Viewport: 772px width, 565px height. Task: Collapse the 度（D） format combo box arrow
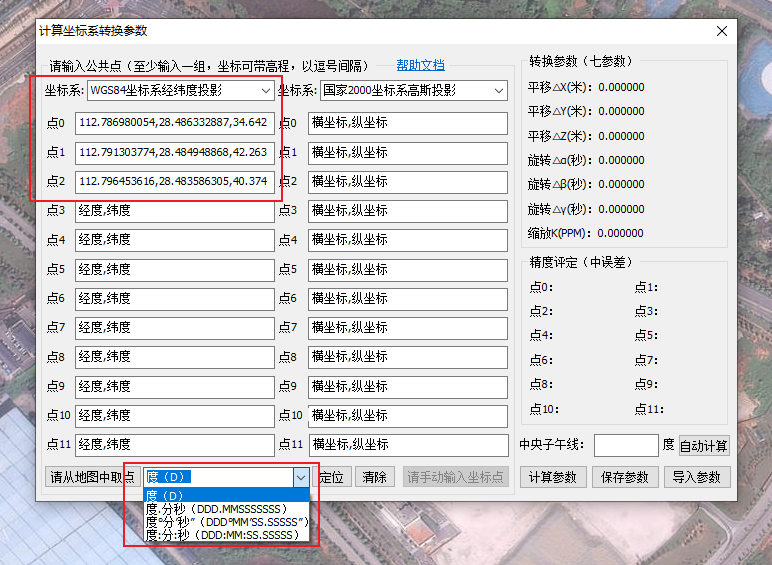tap(301, 477)
